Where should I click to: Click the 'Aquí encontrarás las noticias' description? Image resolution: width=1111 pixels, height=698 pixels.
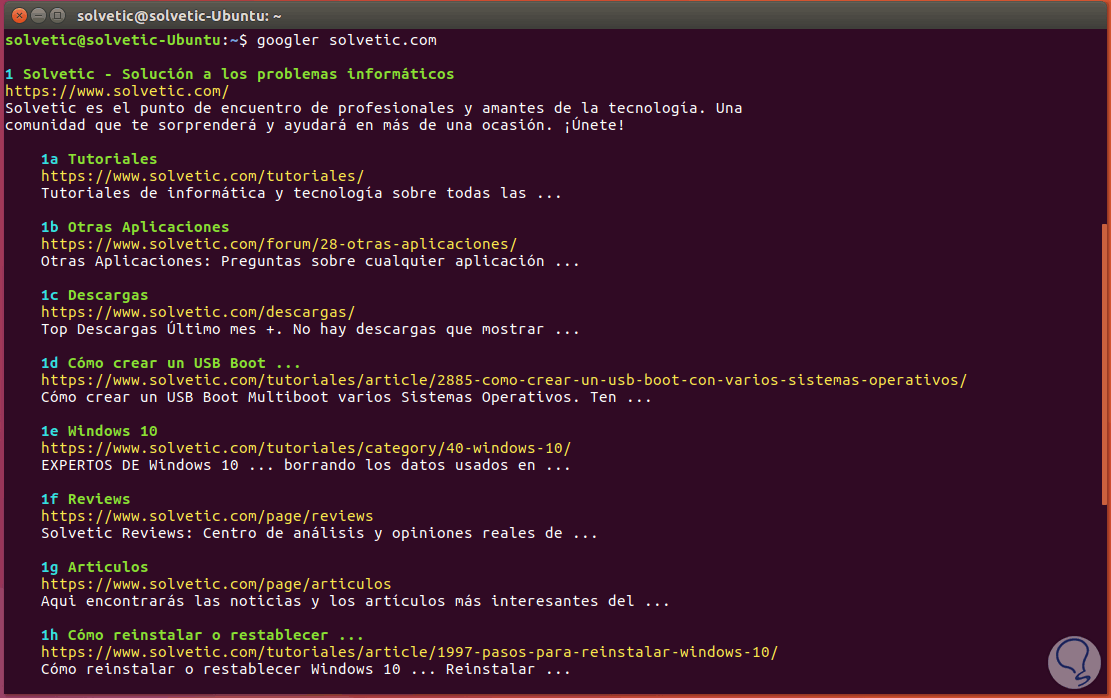tap(355, 601)
